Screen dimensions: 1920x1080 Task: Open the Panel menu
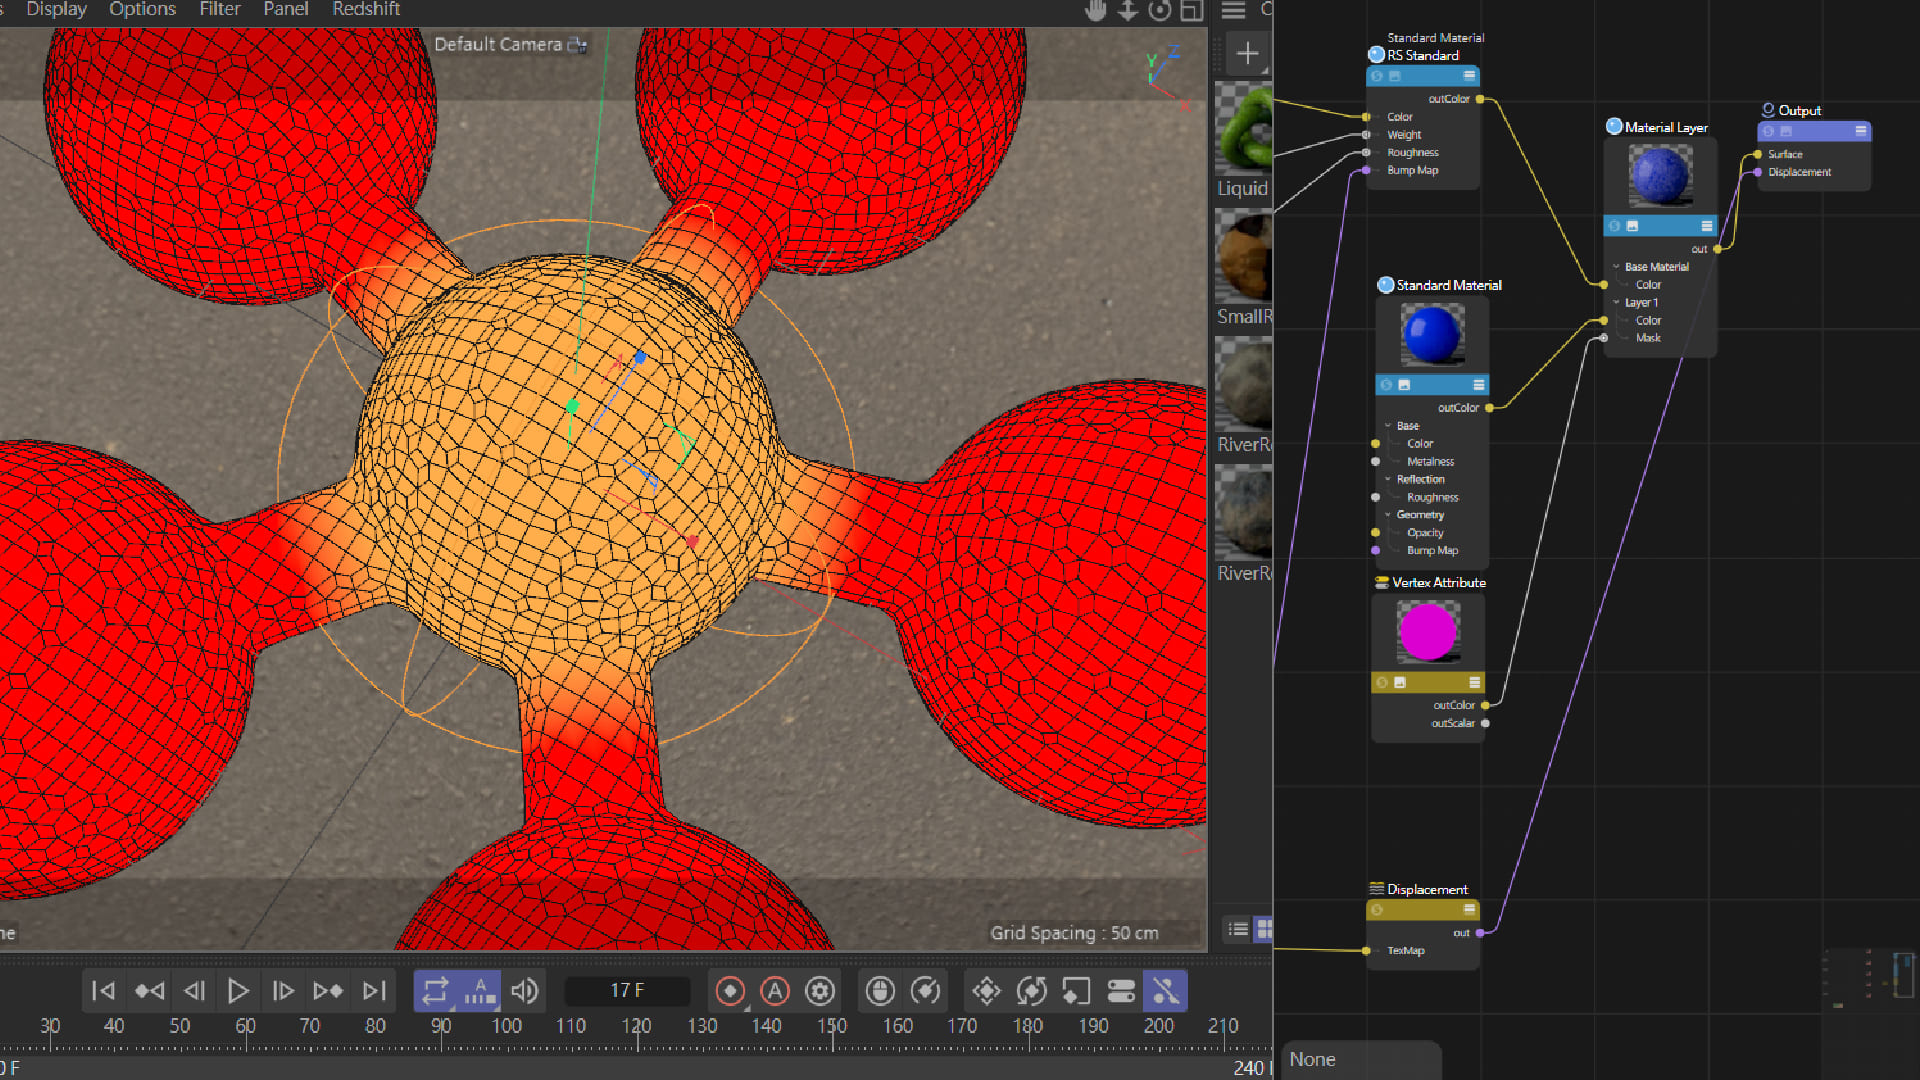(x=286, y=9)
